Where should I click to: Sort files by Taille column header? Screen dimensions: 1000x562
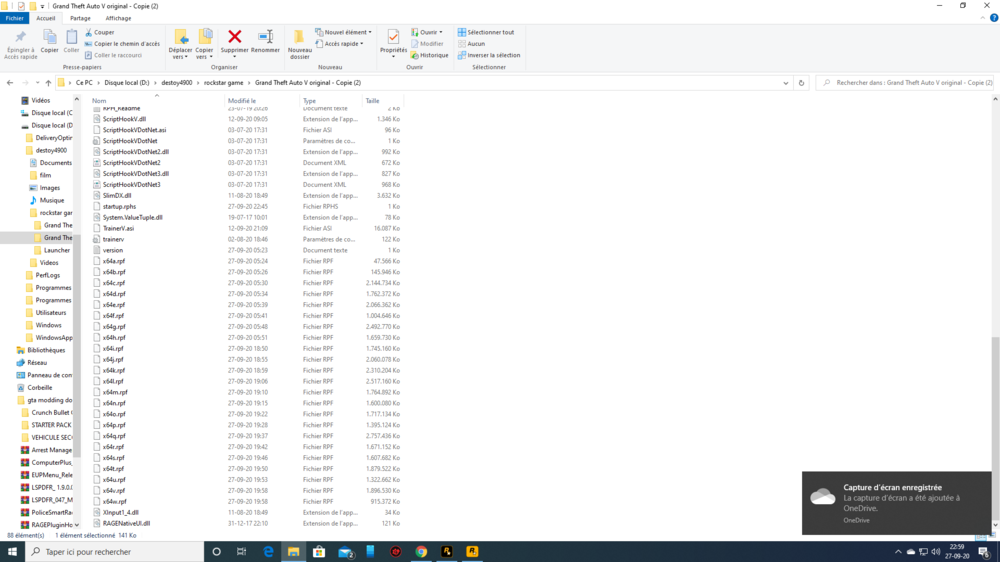tap(372, 101)
